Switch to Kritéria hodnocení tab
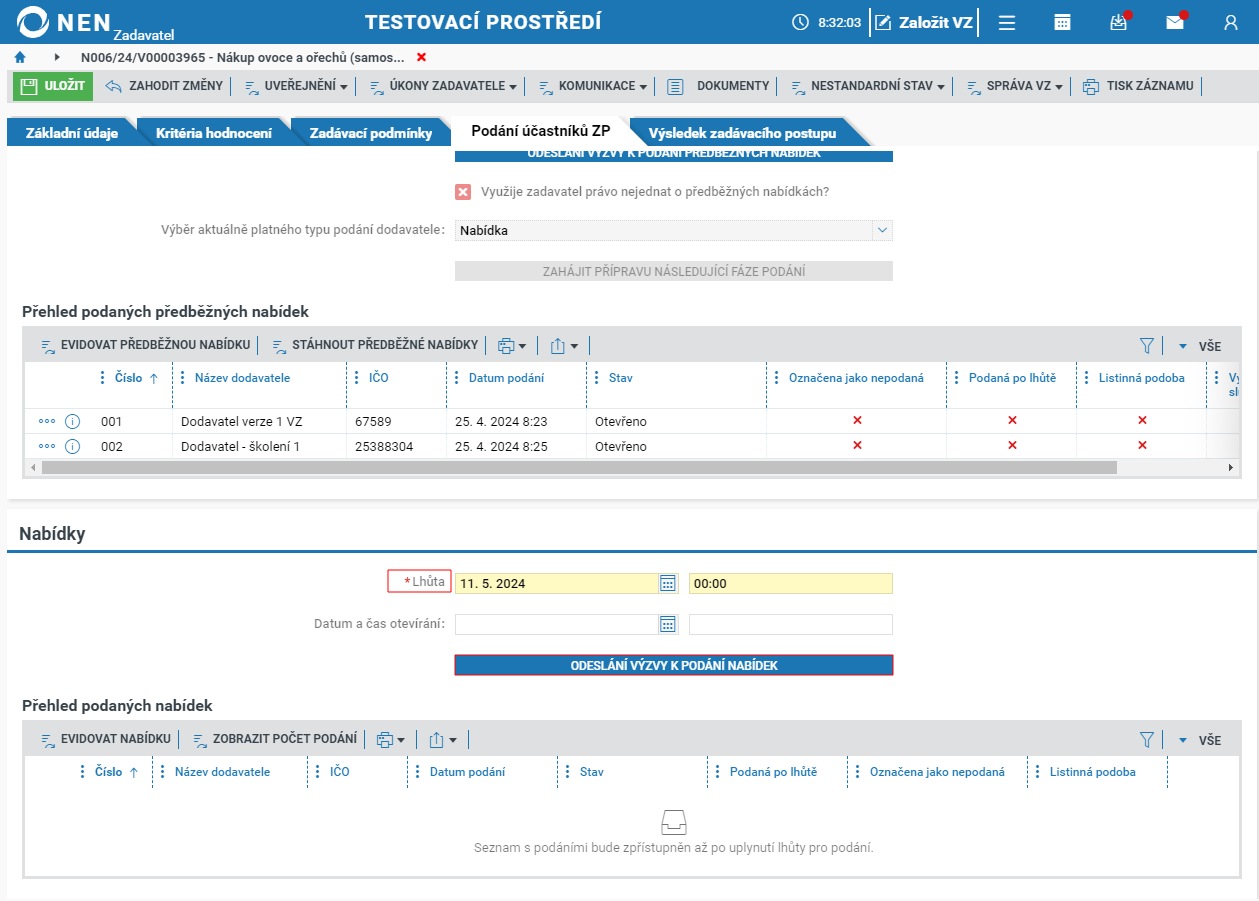Screen dimensions: 1259x901 point(214,132)
